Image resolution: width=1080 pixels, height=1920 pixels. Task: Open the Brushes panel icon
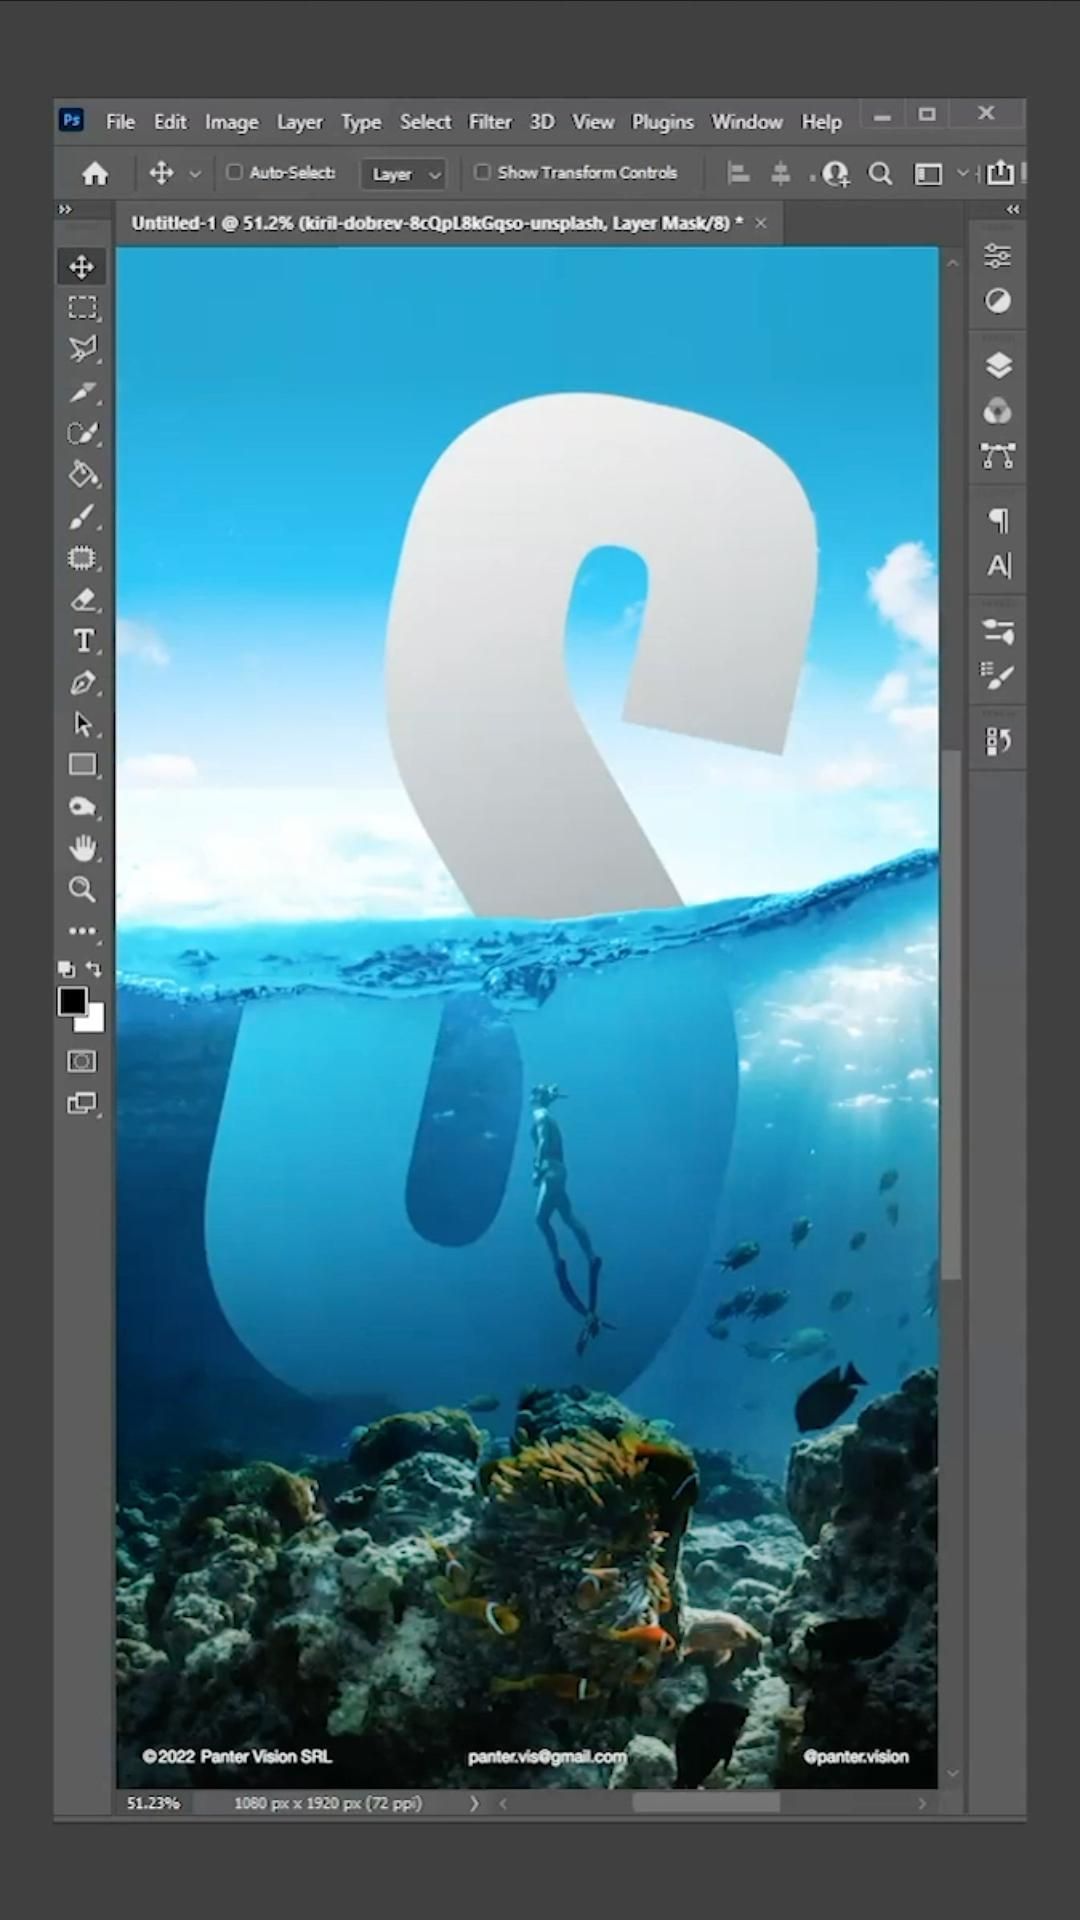[998, 677]
